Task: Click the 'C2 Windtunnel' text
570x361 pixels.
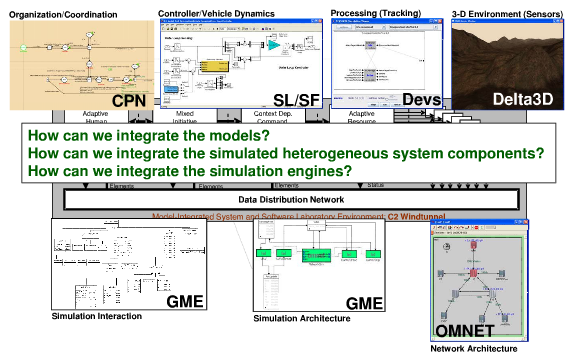Action: point(416,217)
